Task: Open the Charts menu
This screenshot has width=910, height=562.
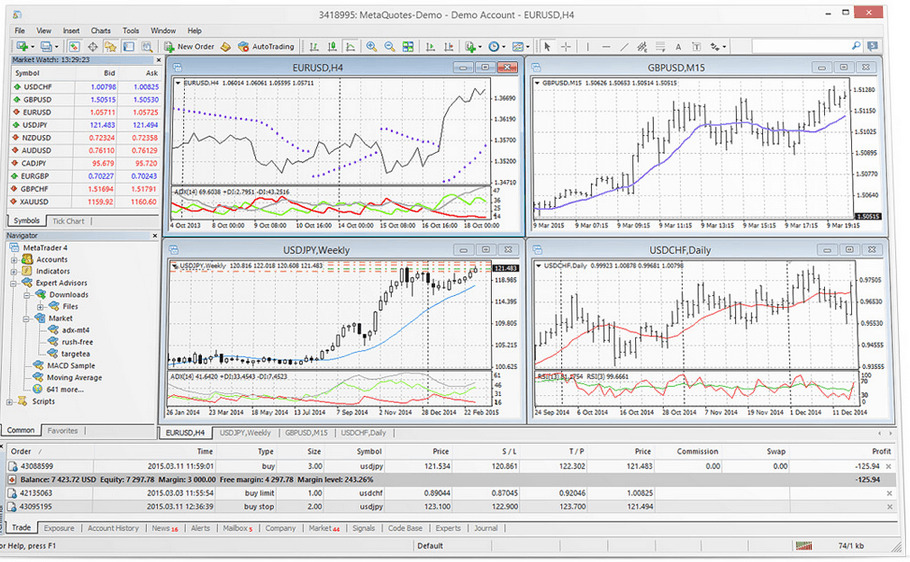Action: tap(100, 31)
